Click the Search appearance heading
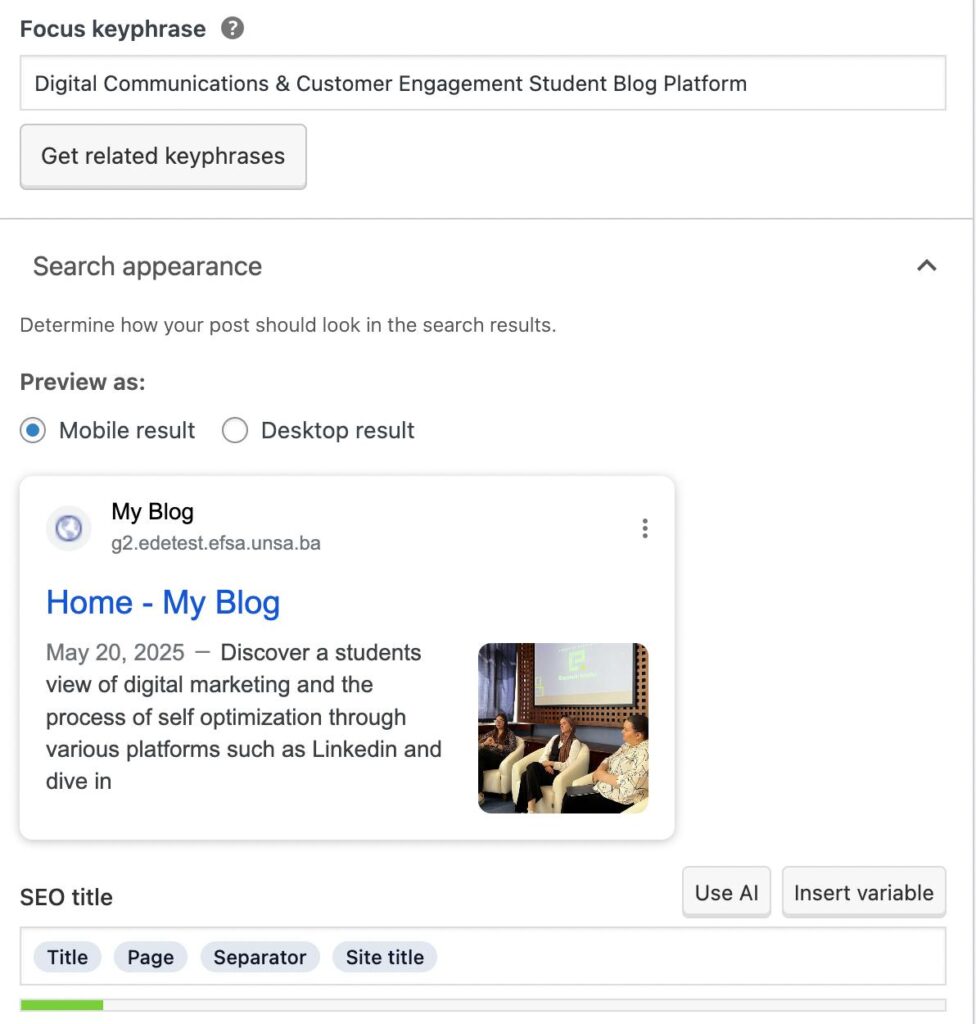Viewport: 976px width, 1024px height. coord(148,266)
